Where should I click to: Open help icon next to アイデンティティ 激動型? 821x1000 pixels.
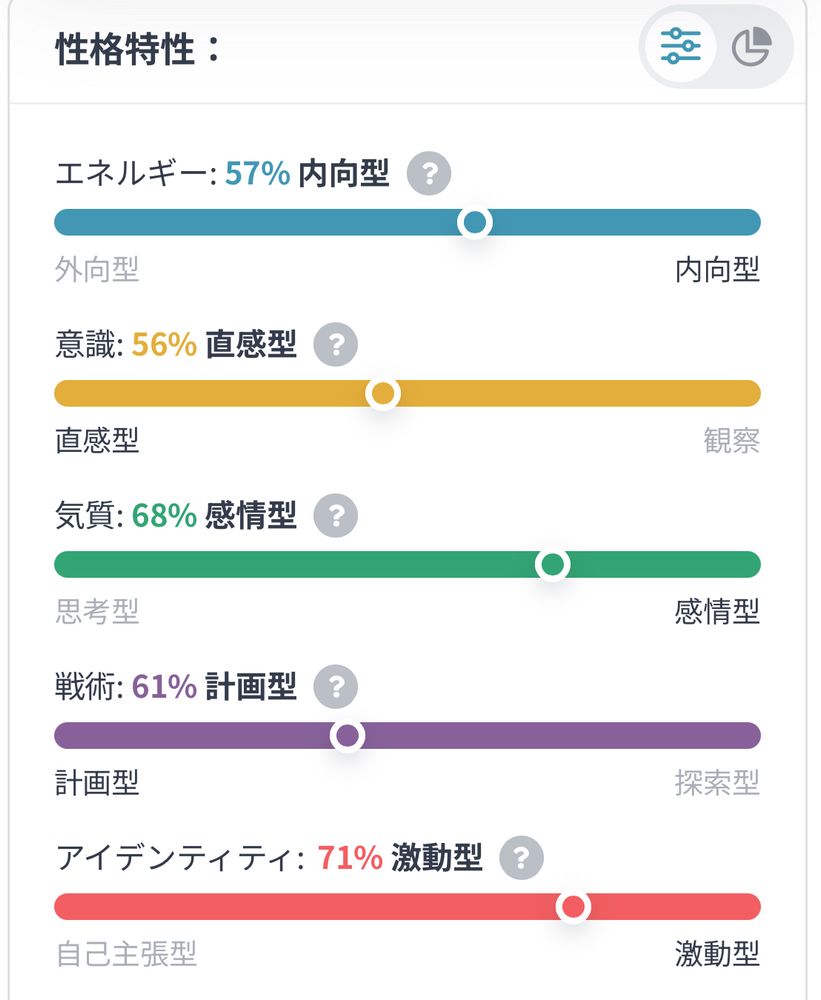point(521,858)
